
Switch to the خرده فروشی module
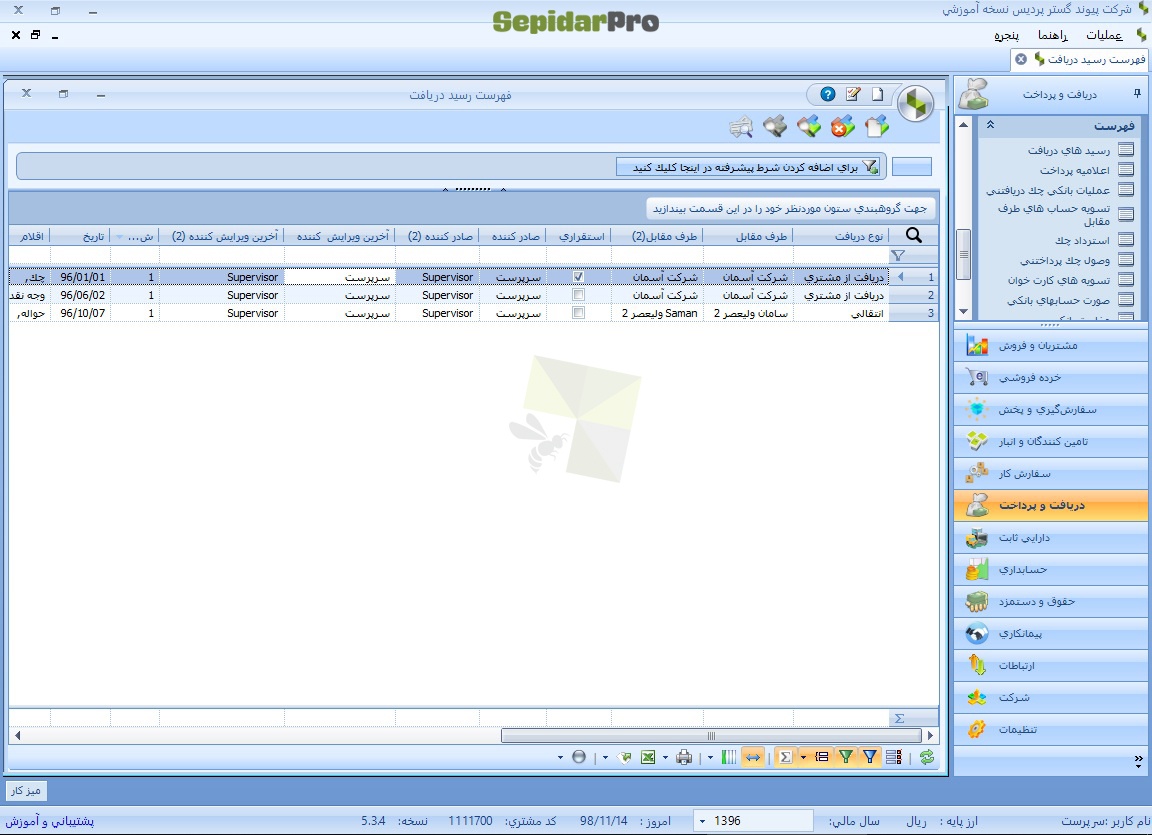pos(1051,377)
